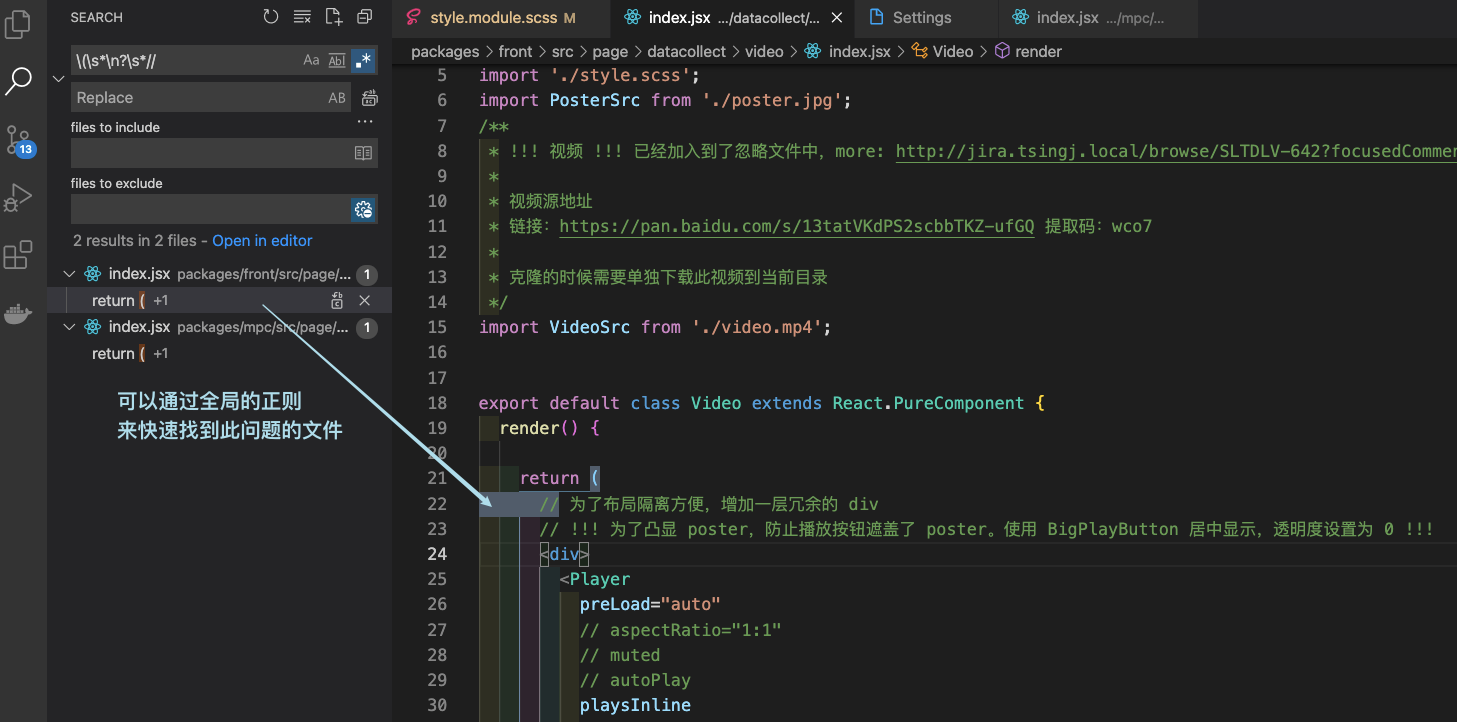Screen dimensions: 1457x722
Task: Click 'return (' code on line 21
Action: pos(559,478)
